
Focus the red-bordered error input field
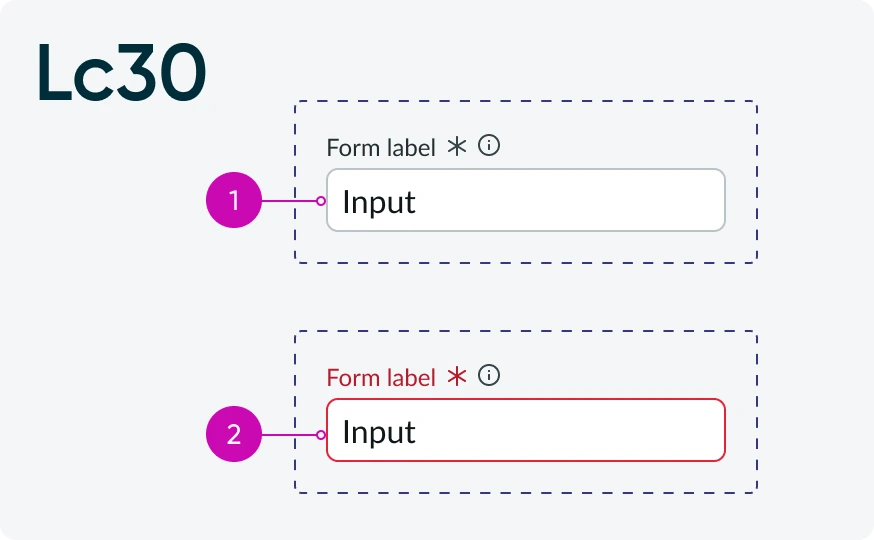[526, 430]
